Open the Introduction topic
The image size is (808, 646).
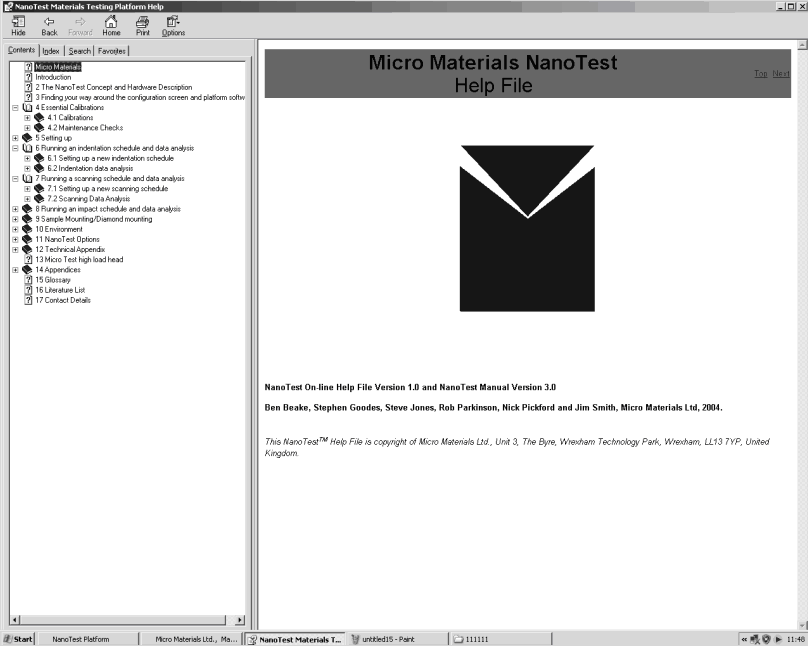point(53,77)
